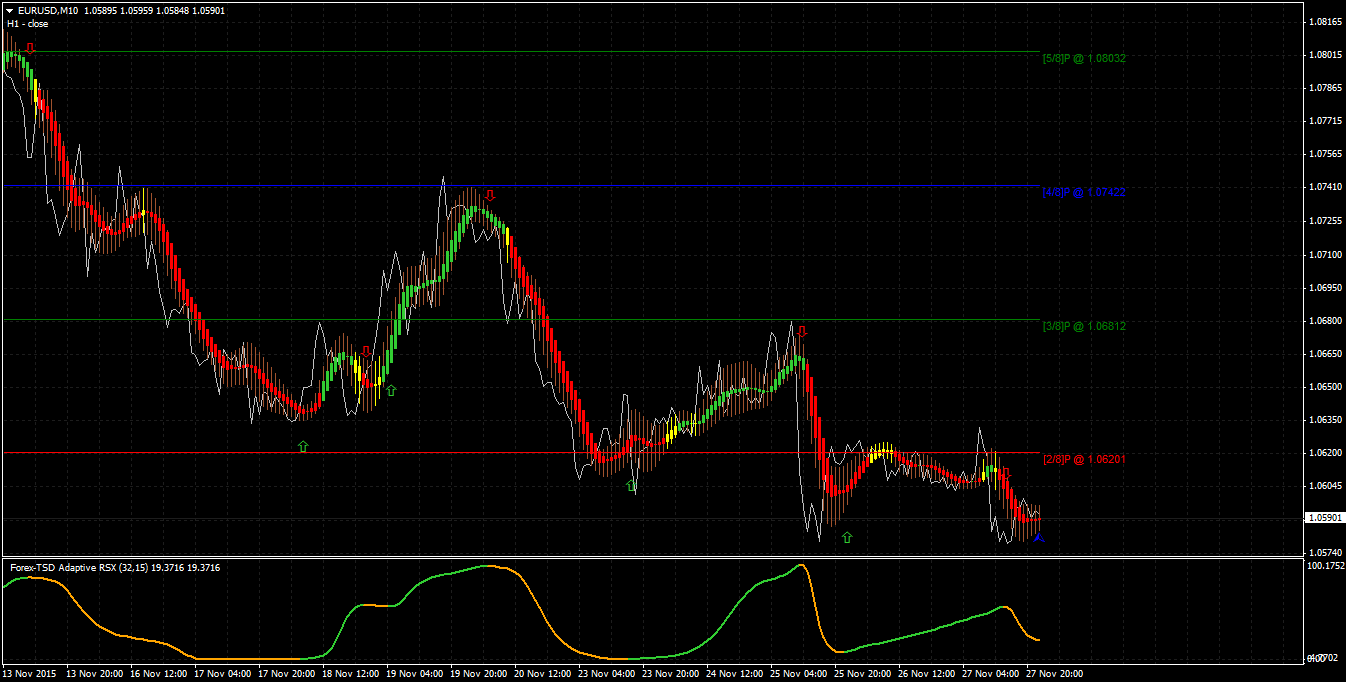Click the '27 Nov 20:00' time axis label

(1053, 674)
